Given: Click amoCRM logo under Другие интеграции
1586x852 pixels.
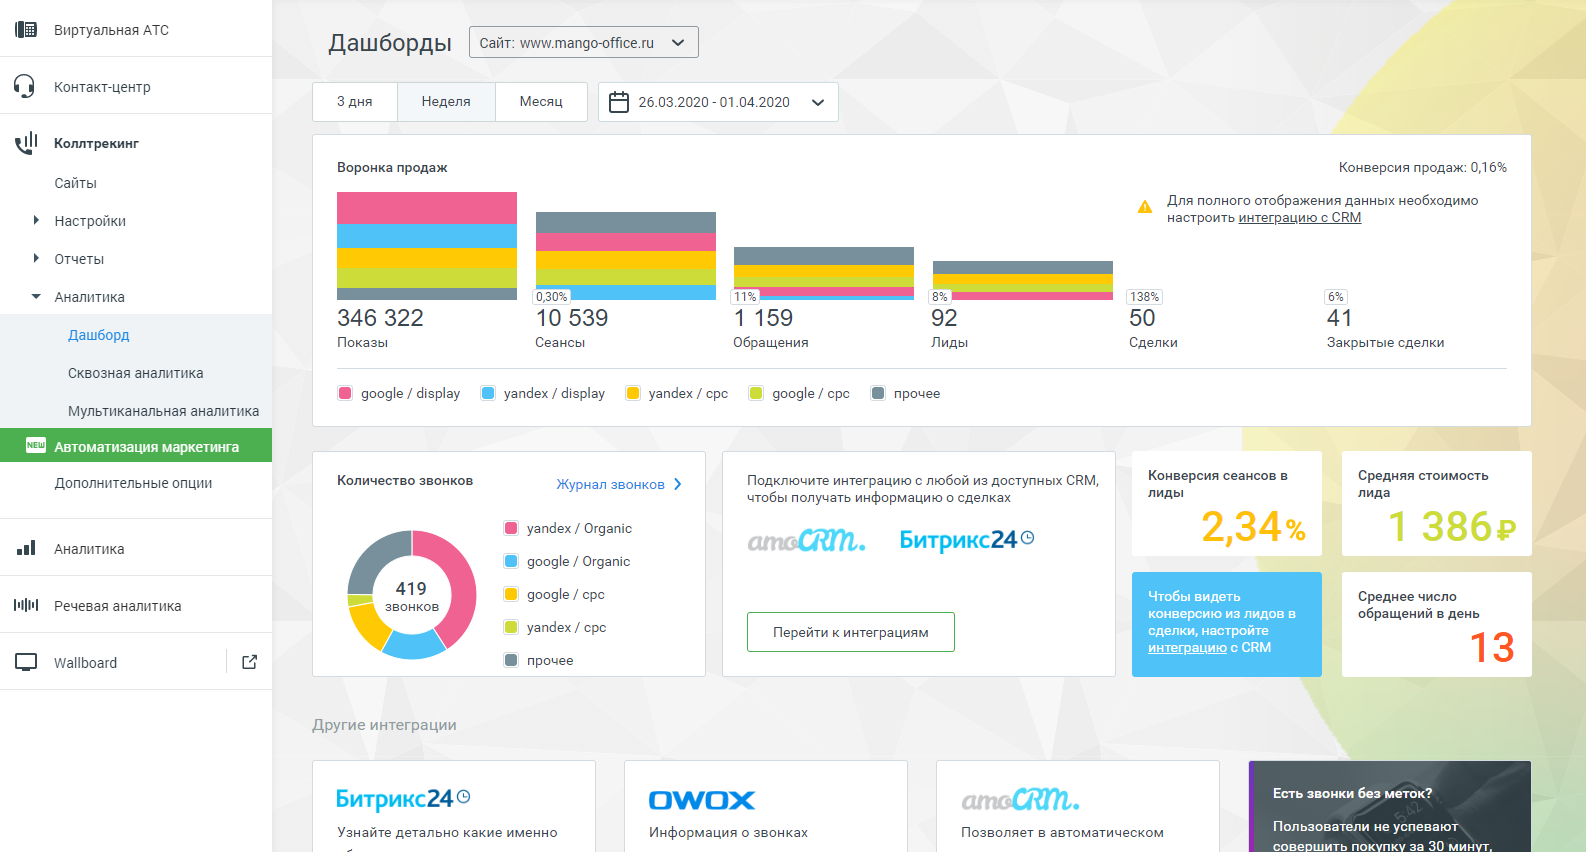Looking at the screenshot, I should click(1020, 799).
